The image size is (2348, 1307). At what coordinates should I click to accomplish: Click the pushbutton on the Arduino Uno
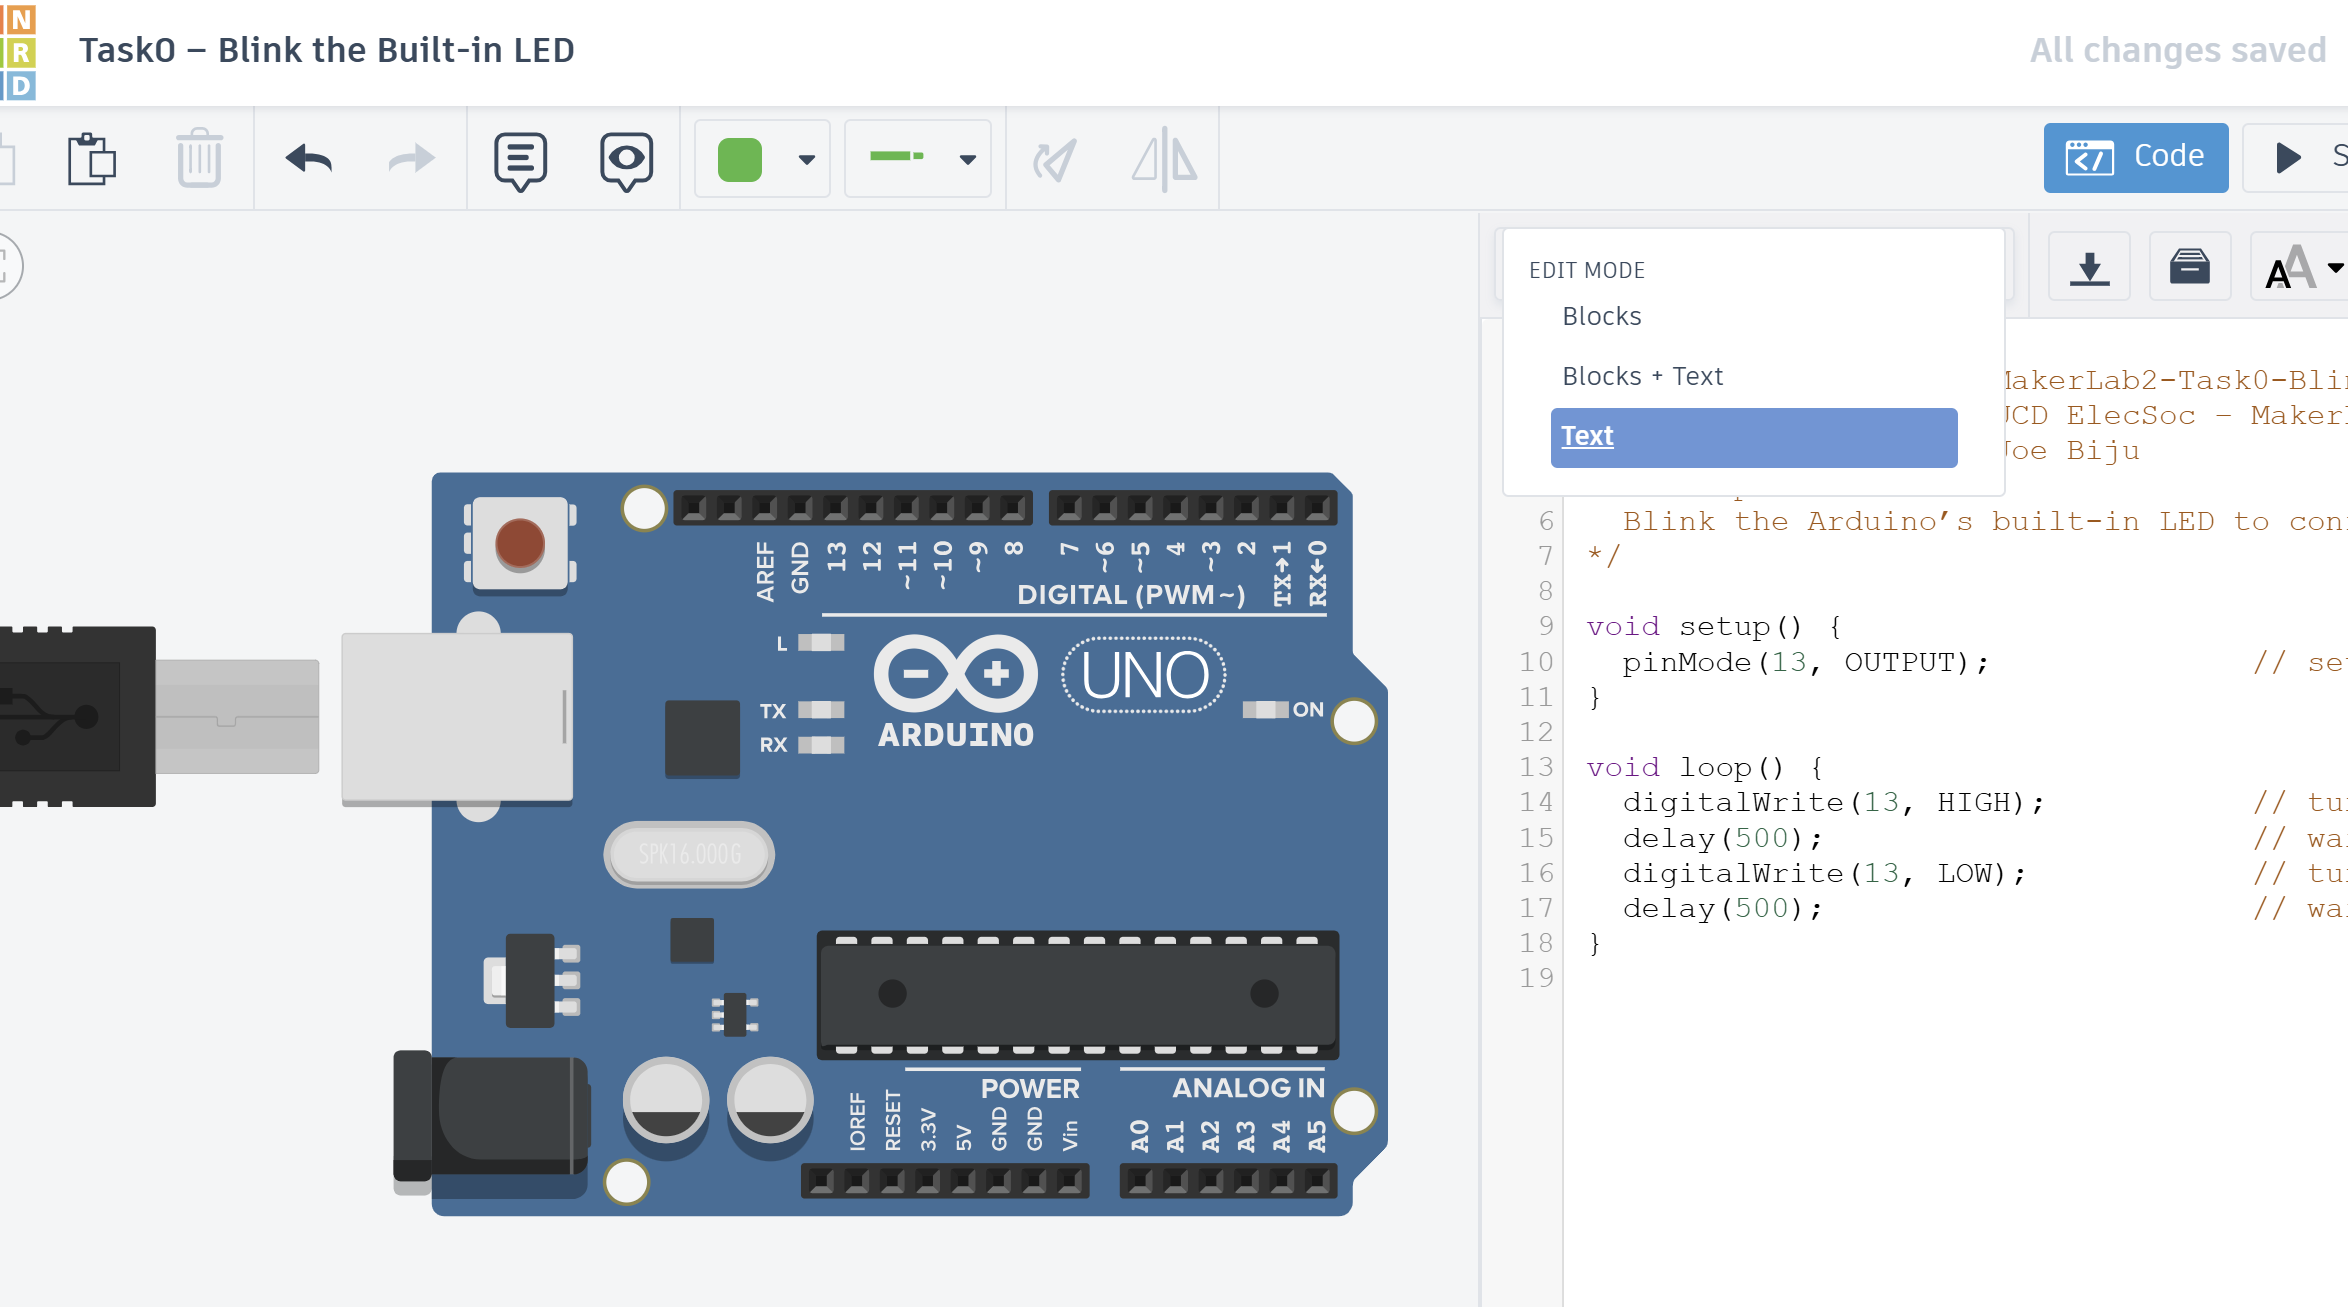click(x=521, y=541)
